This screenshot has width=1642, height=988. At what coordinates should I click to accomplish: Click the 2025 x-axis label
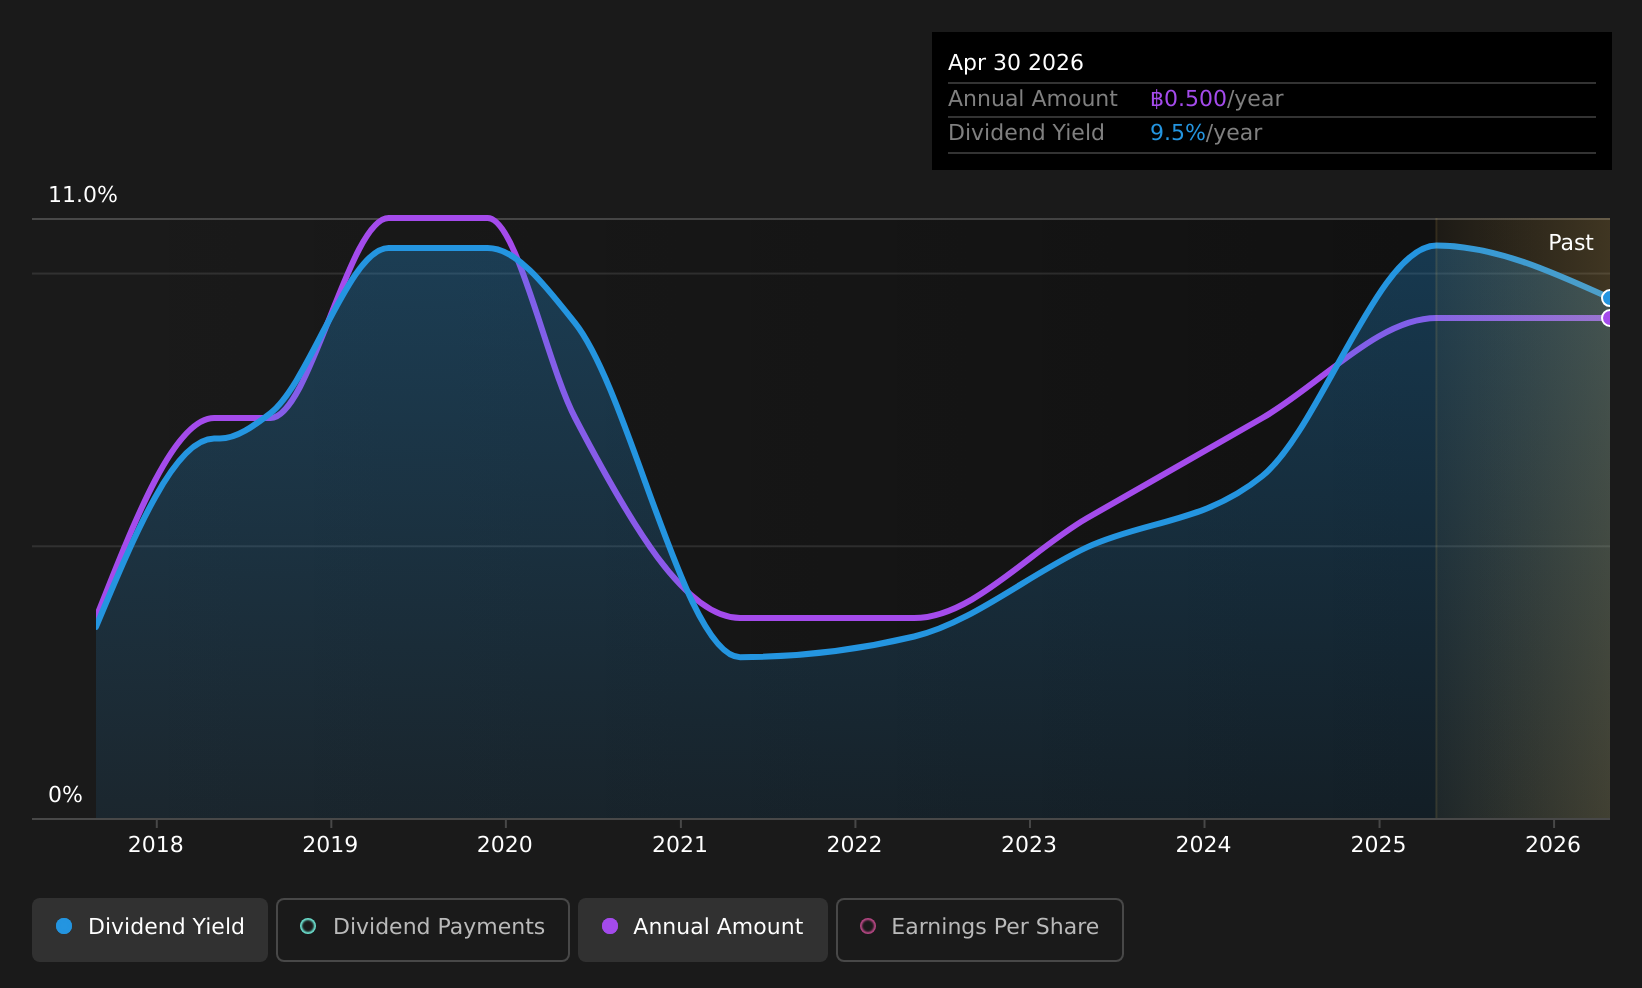(1378, 845)
